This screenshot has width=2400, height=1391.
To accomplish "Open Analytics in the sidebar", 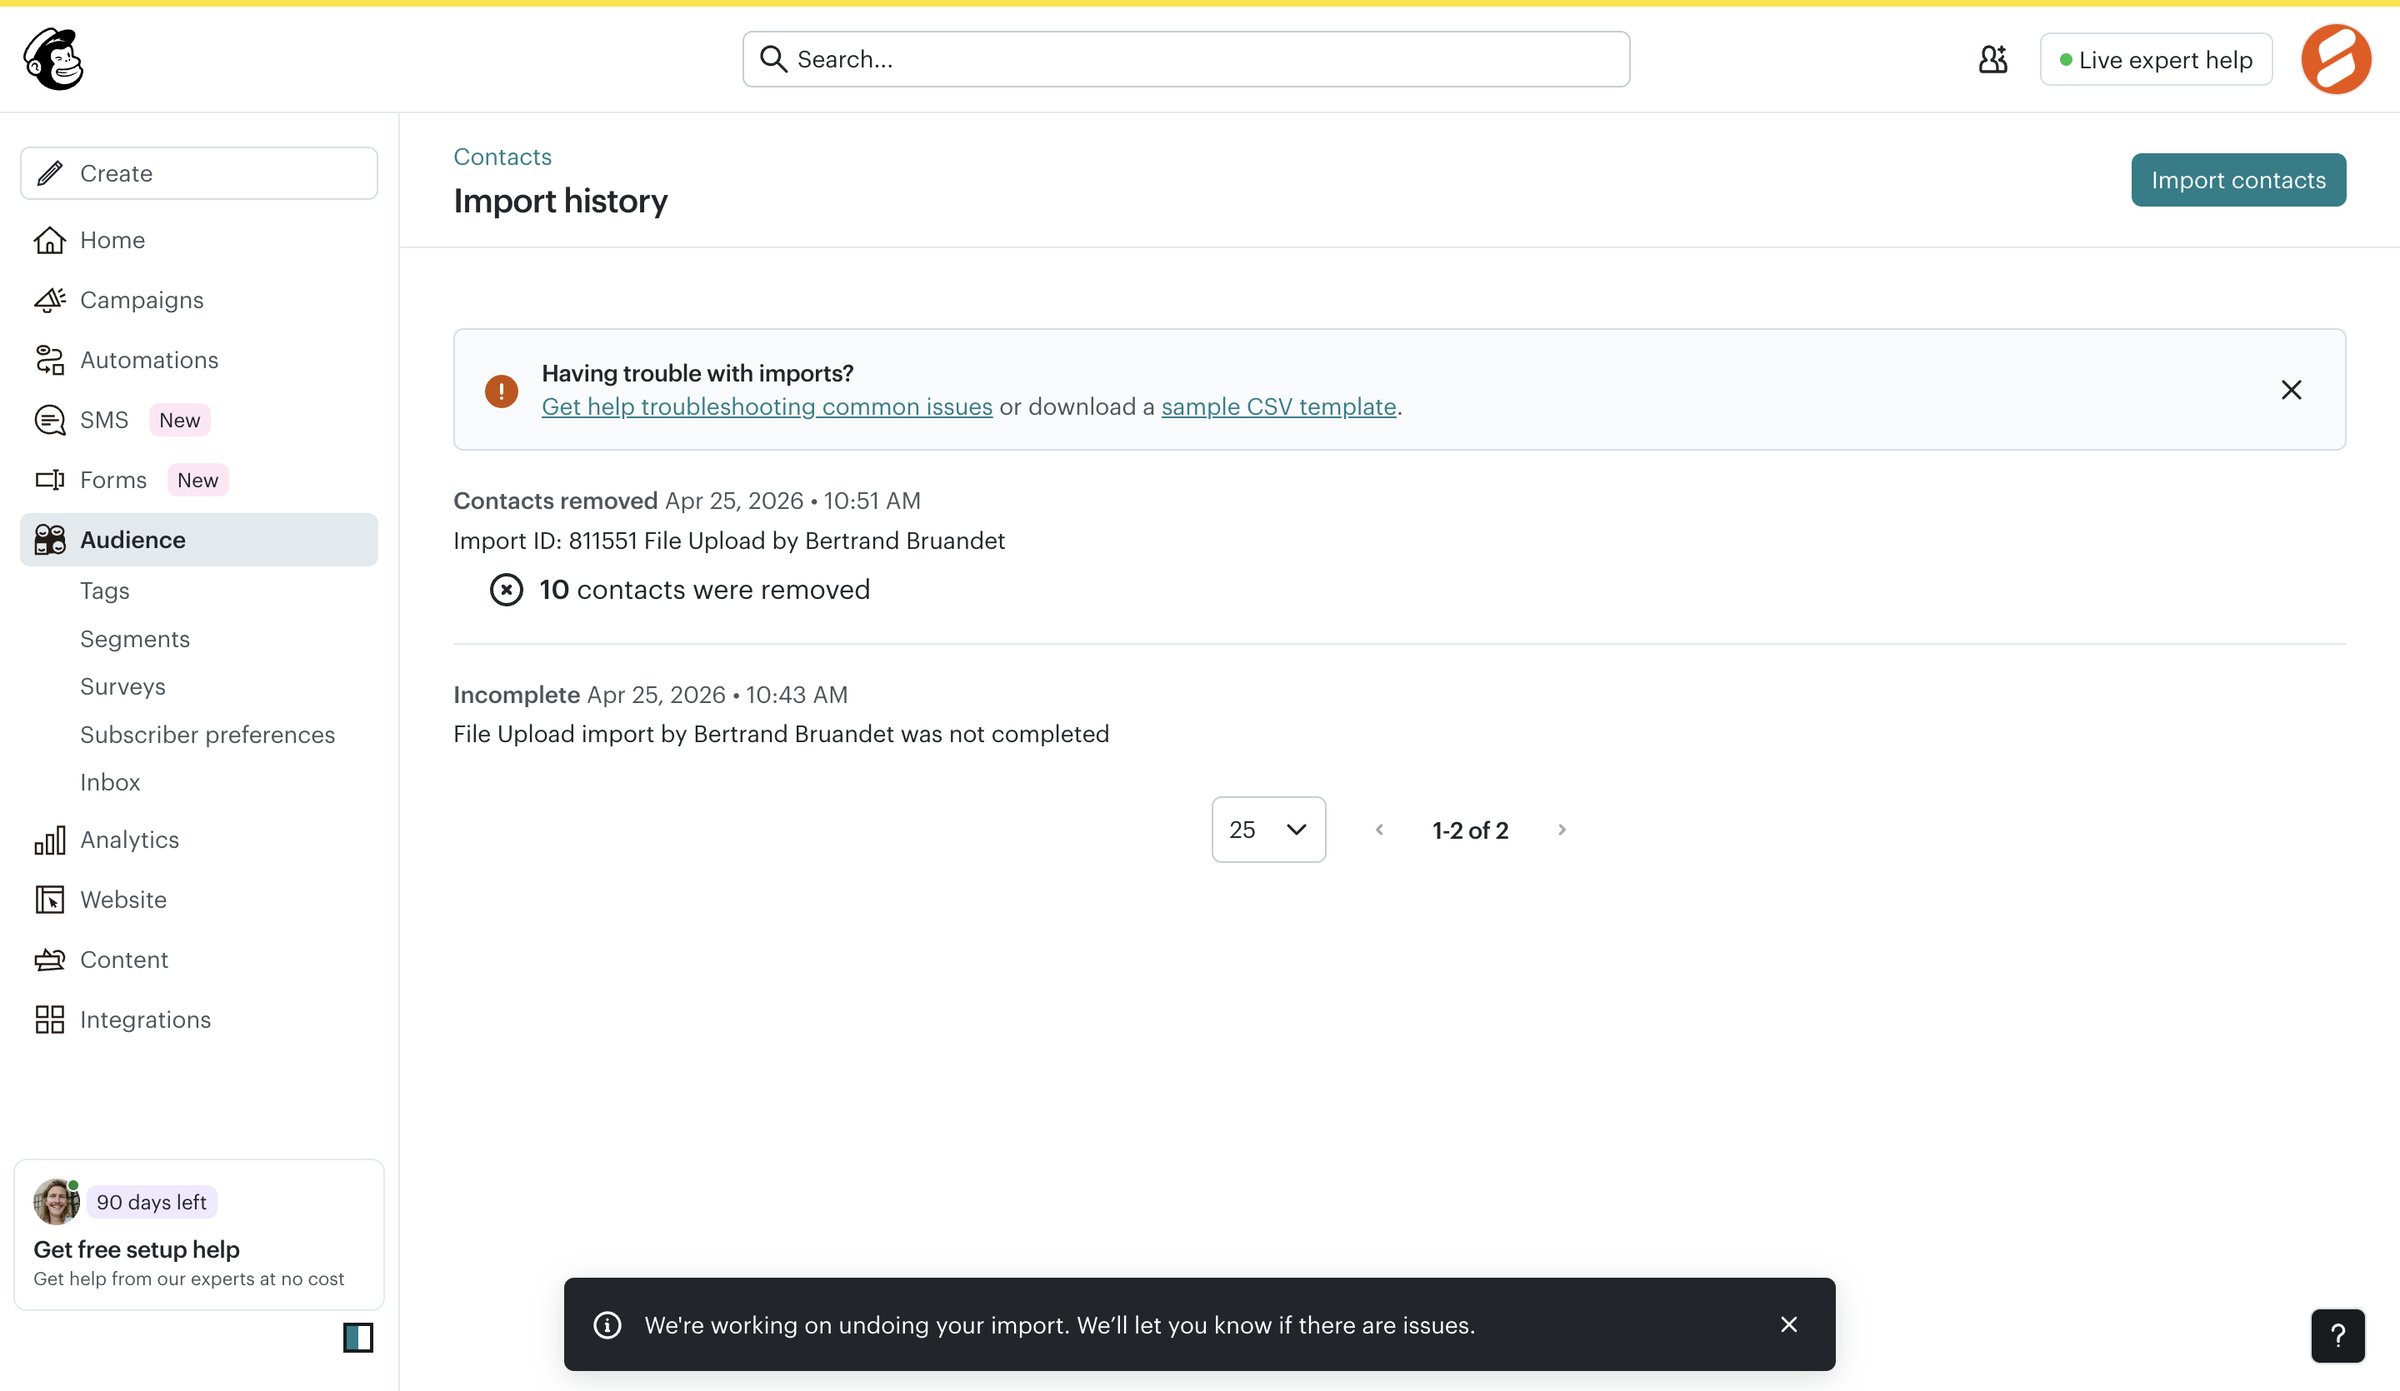I will pos(199,840).
